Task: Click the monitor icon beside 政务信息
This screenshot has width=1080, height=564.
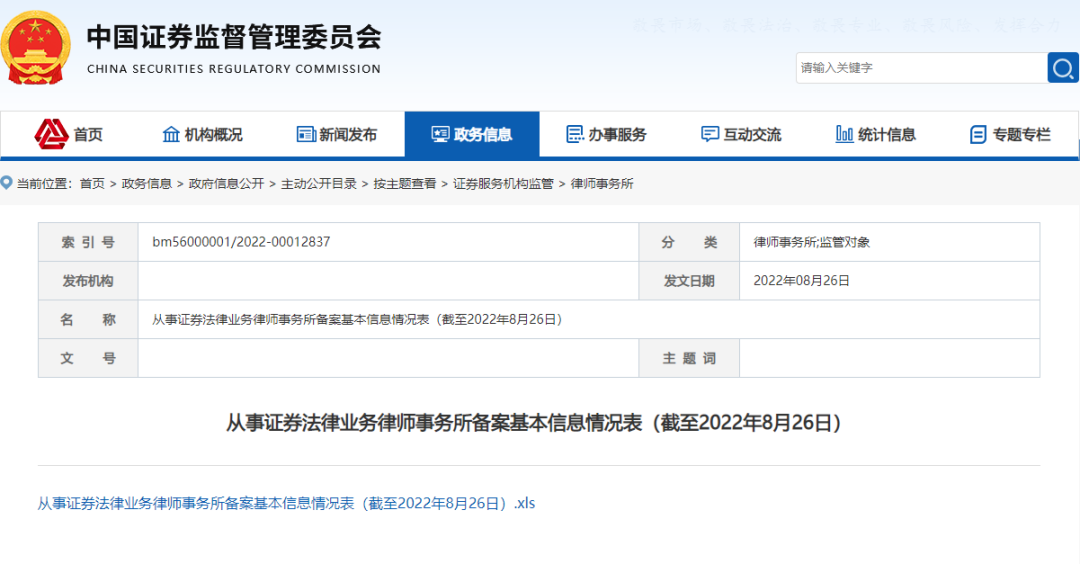Action: pos(441,134)
